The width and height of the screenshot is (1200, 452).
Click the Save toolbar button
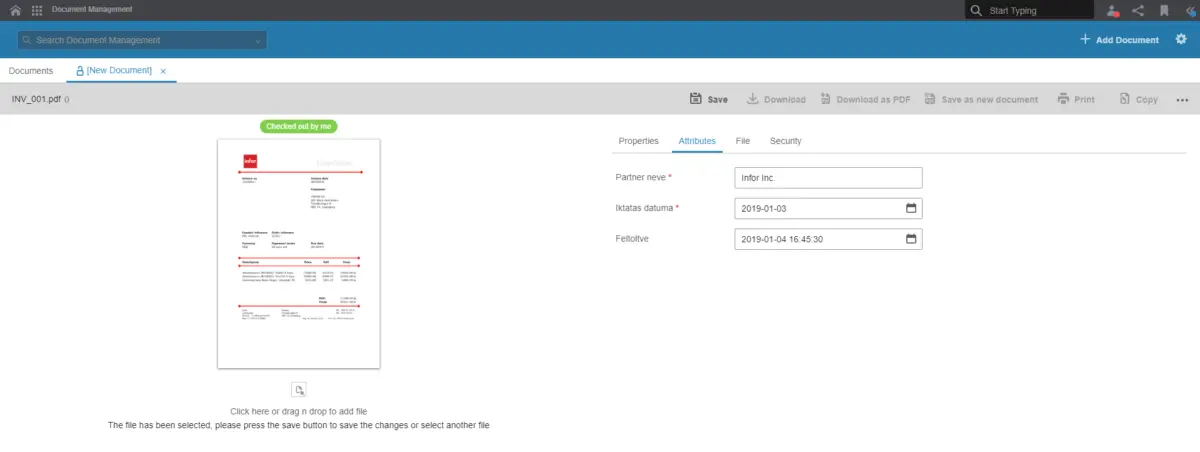709,99
